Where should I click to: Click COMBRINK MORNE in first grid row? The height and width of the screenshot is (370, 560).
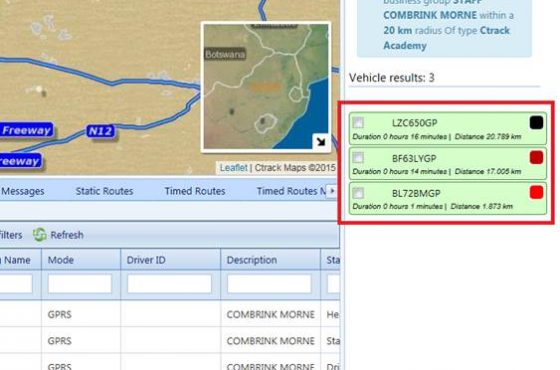pos(270,314)
